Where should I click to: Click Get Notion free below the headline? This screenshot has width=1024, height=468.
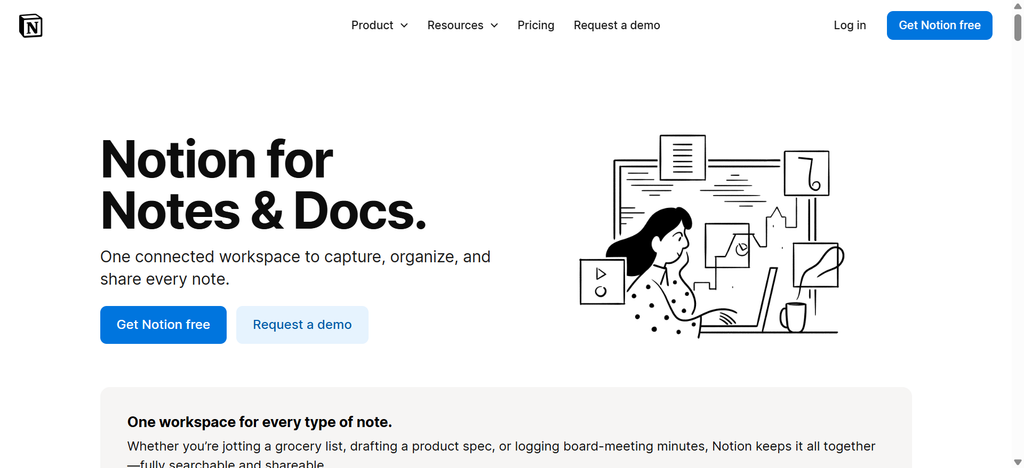tap(163, 324)
